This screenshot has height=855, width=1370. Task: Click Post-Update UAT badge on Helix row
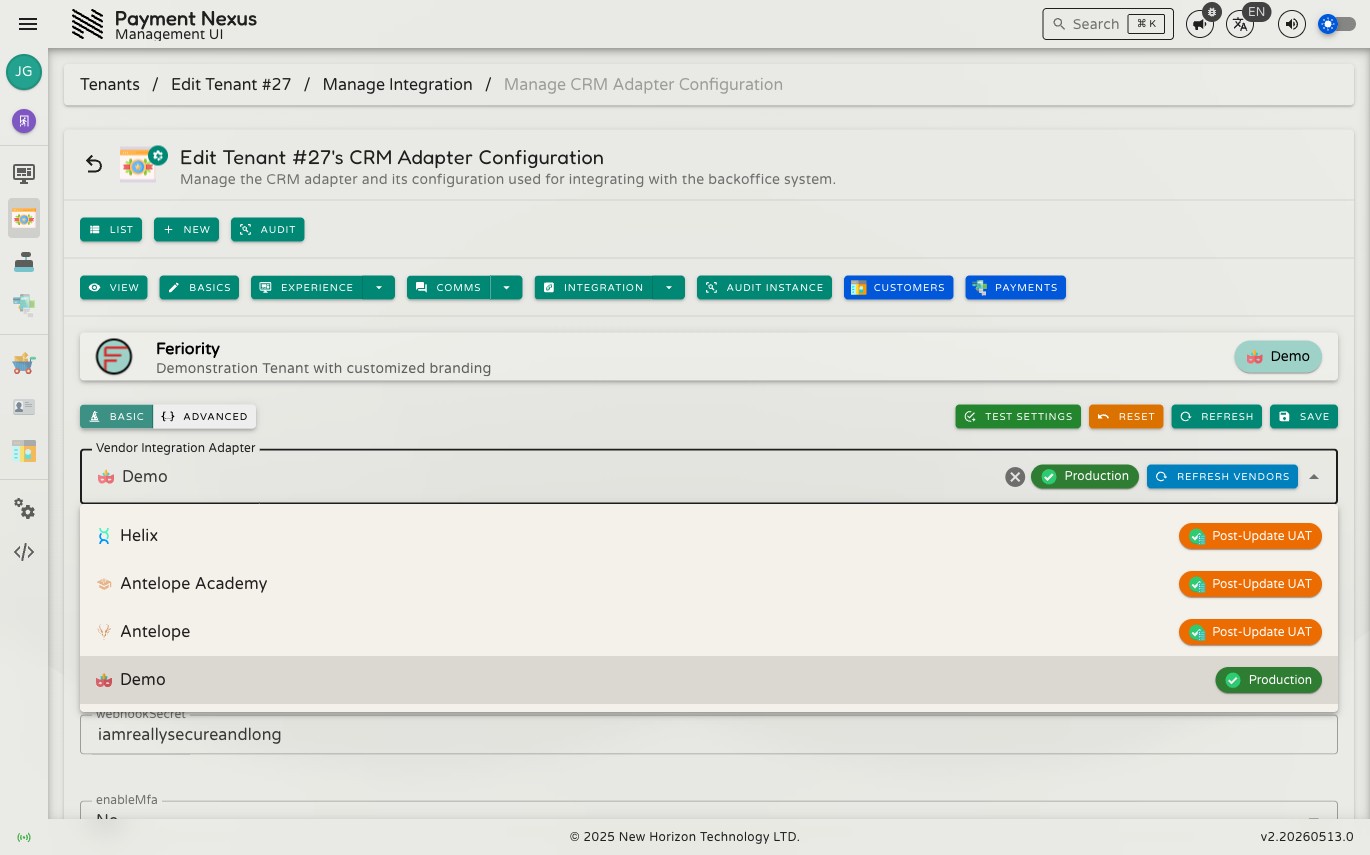click(x=1250, y=536)
